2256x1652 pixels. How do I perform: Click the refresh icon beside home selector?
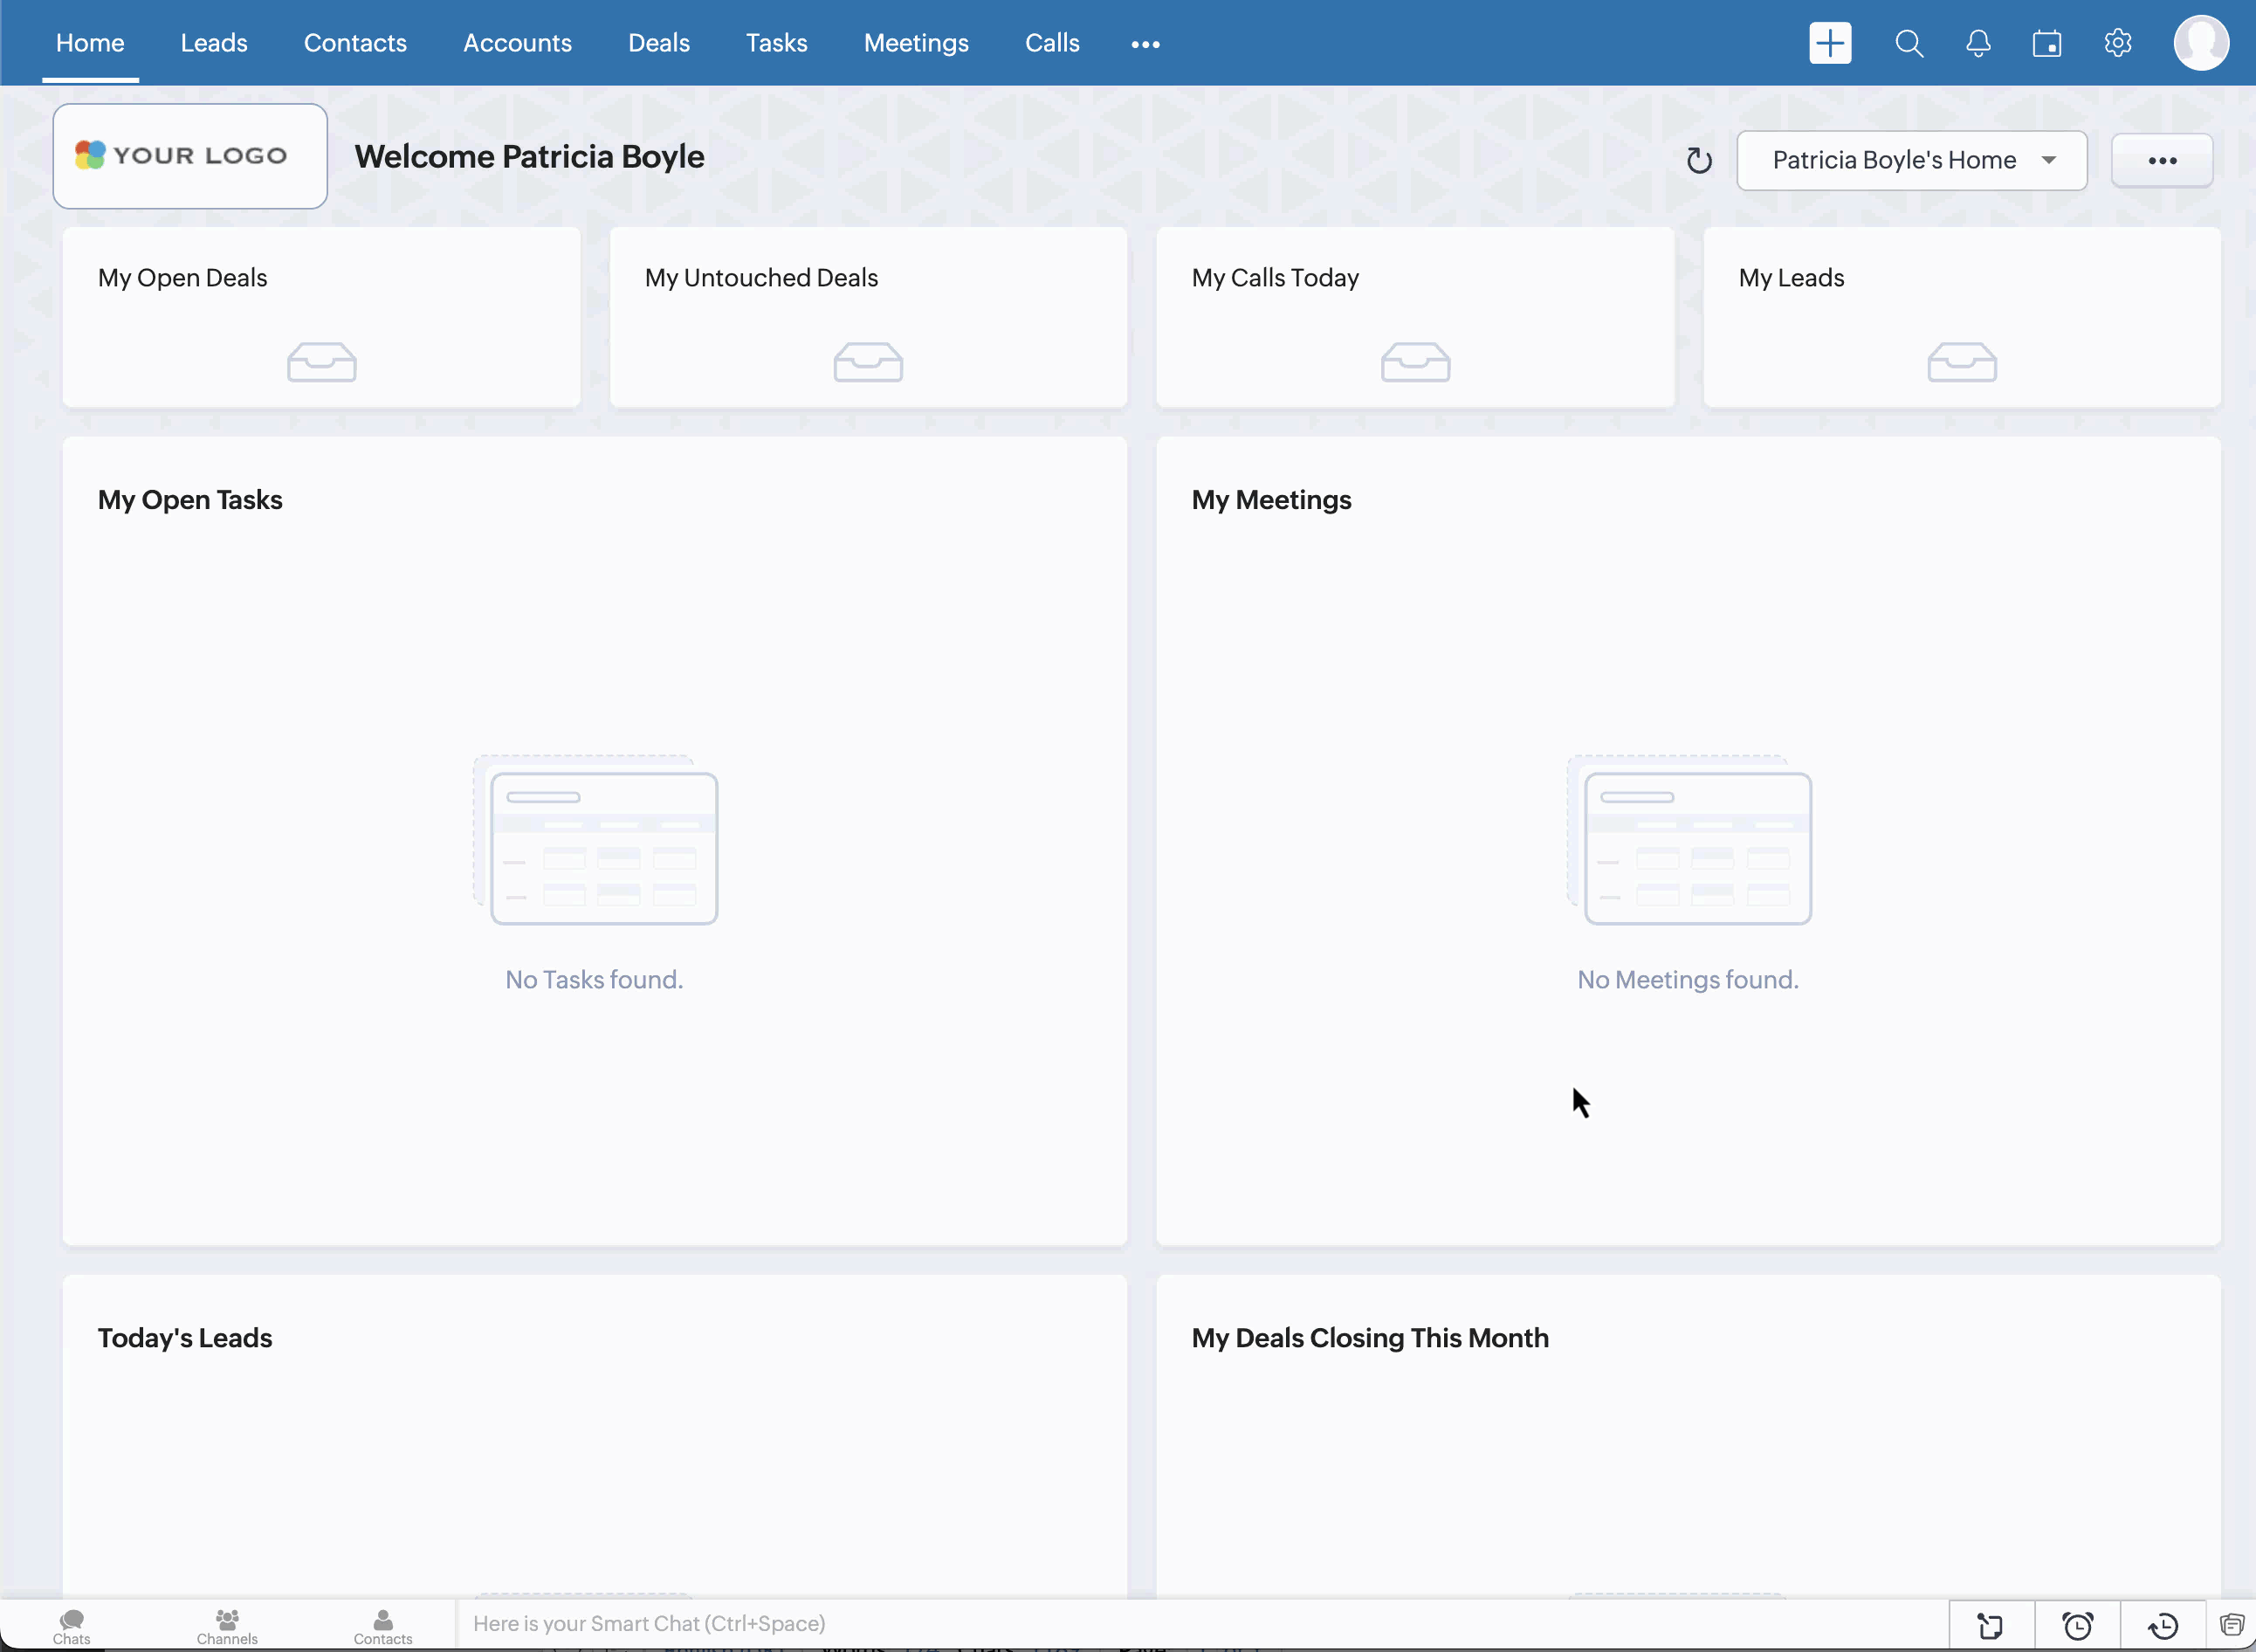(1698, 160)
